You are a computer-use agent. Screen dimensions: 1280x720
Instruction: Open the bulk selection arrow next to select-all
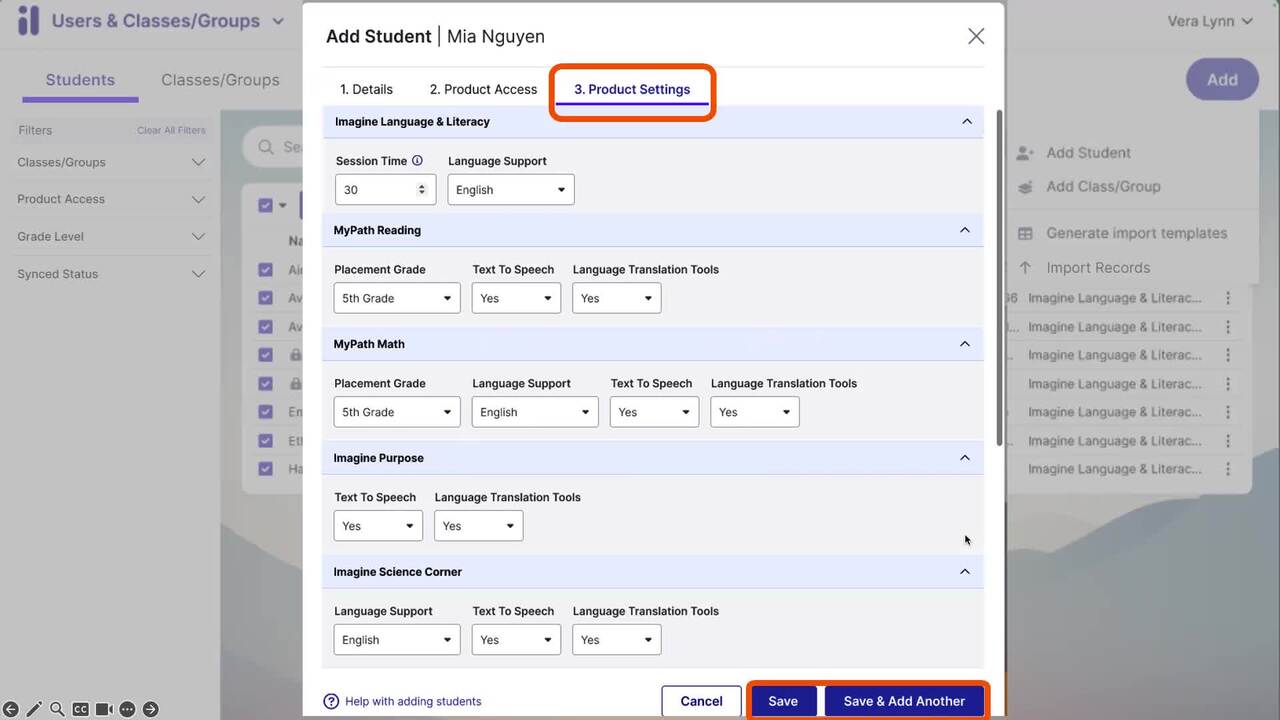[x=283, y=206]
